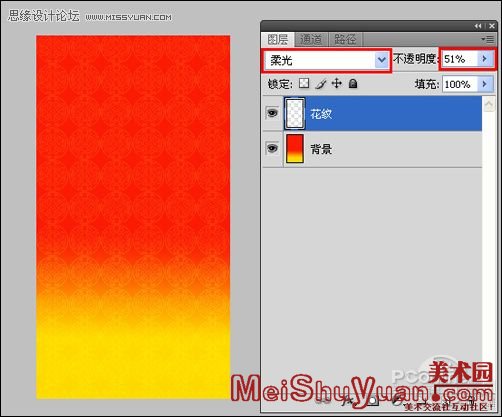Click the 100% fill value field
The image size is (502, 417).
460,84
